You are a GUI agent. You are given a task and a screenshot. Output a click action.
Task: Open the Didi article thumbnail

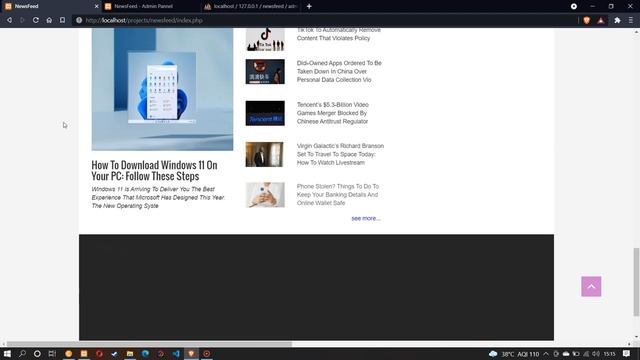[x=265, y=71]
